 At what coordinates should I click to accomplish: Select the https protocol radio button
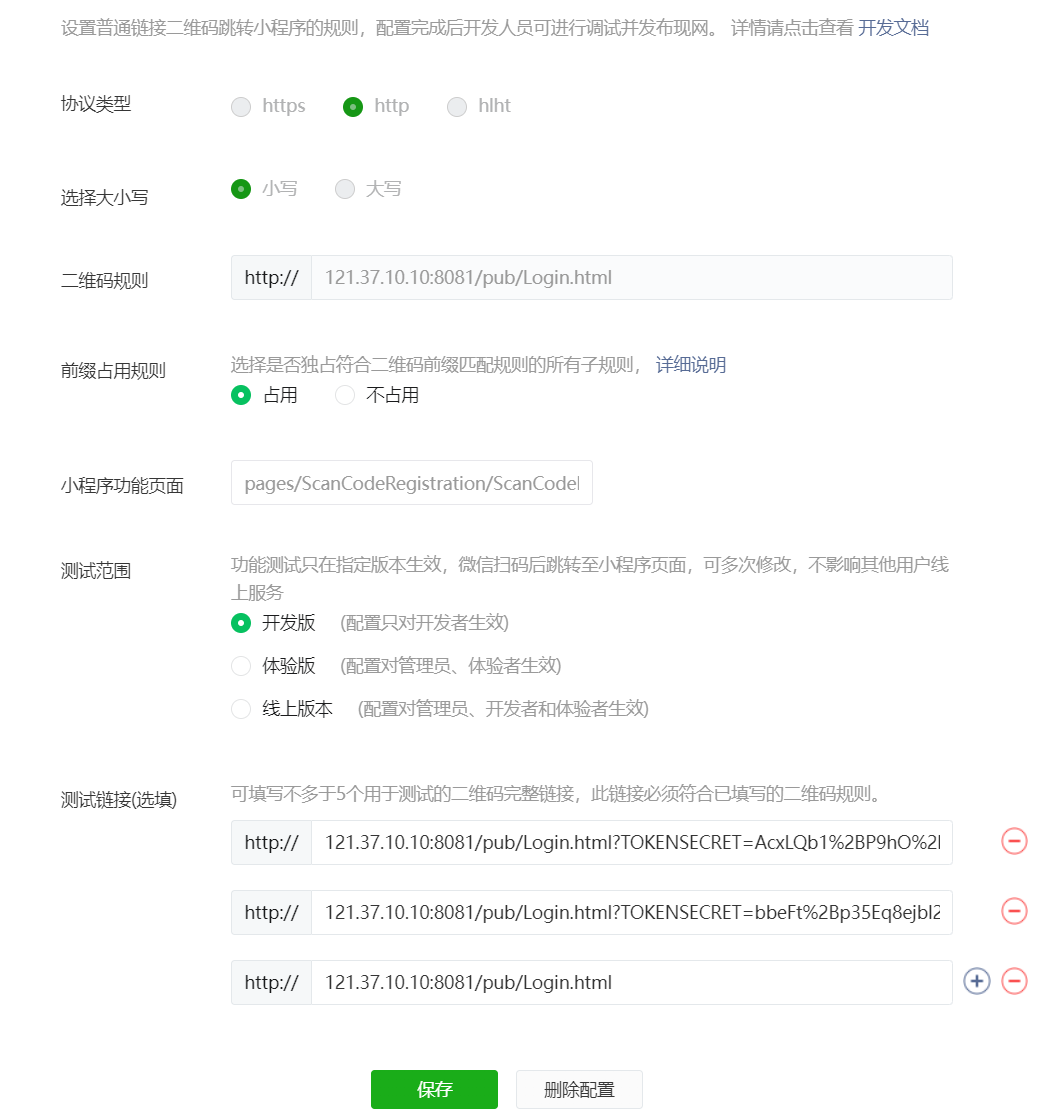(241, 107)
